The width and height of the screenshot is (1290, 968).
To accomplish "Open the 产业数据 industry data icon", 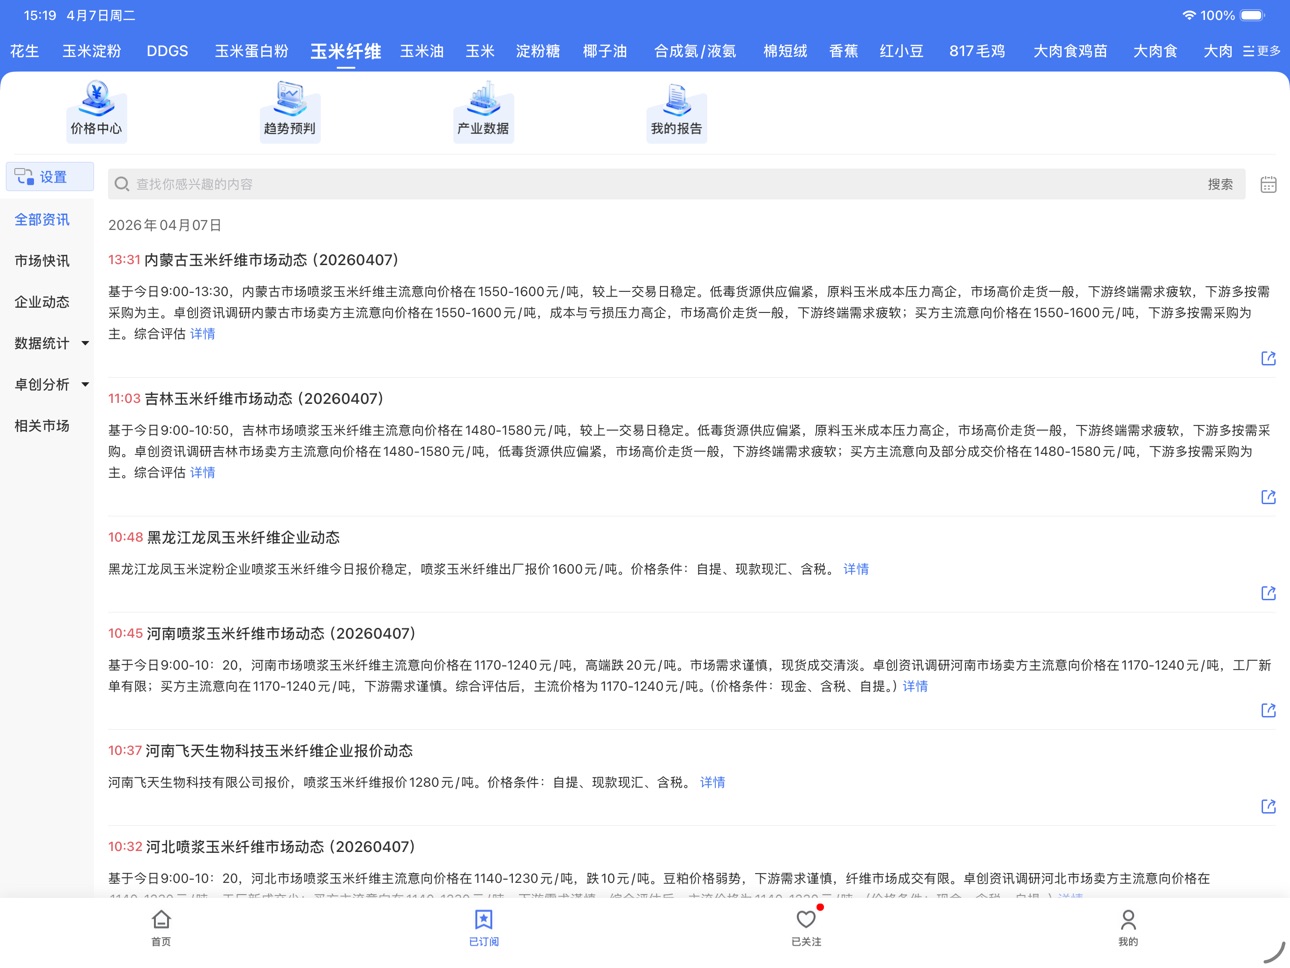I will point(483,110).
